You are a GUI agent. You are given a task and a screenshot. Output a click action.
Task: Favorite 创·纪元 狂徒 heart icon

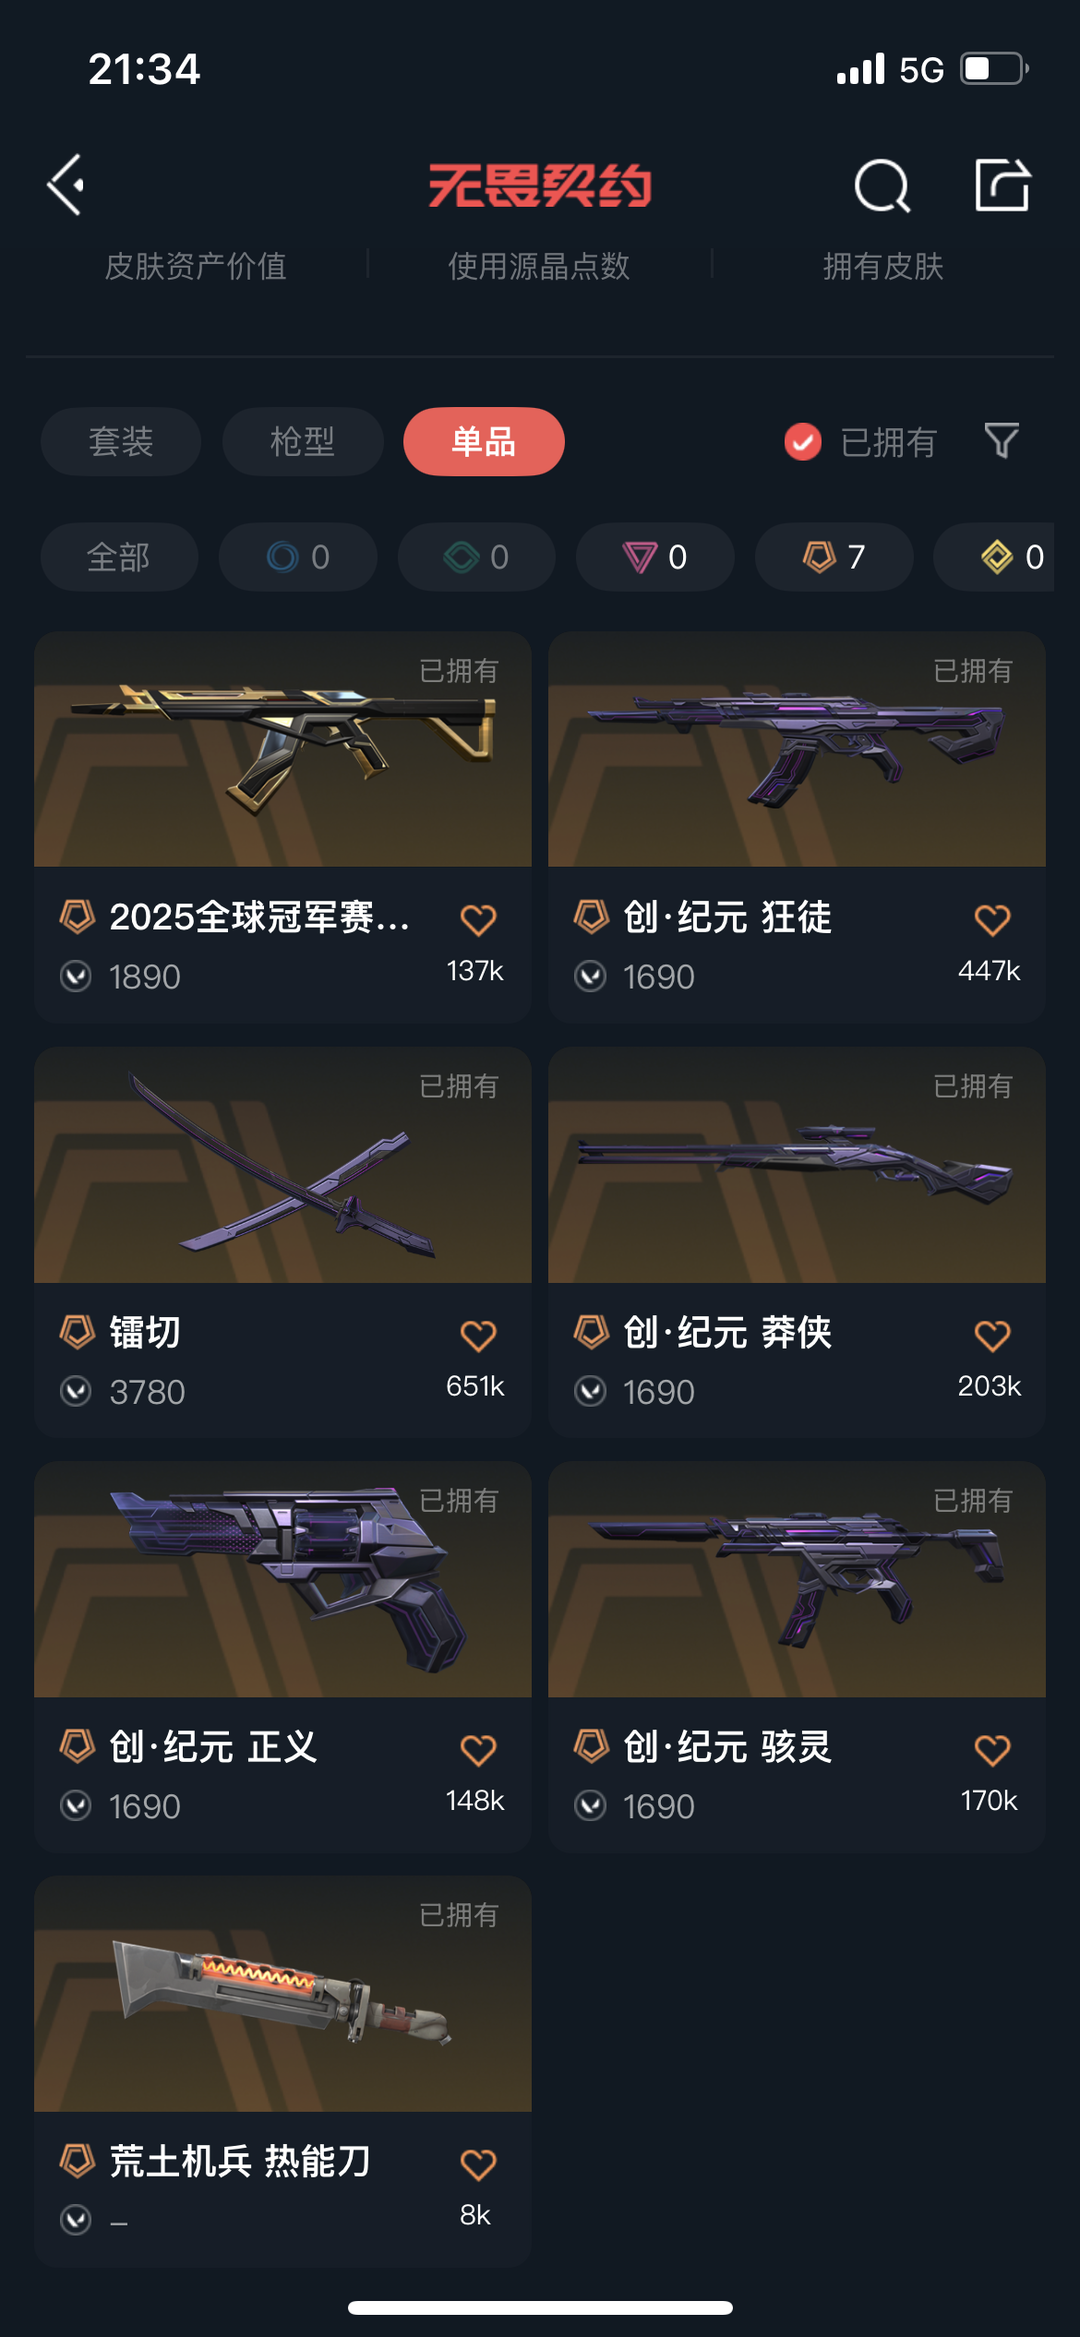tap(992, 920)
